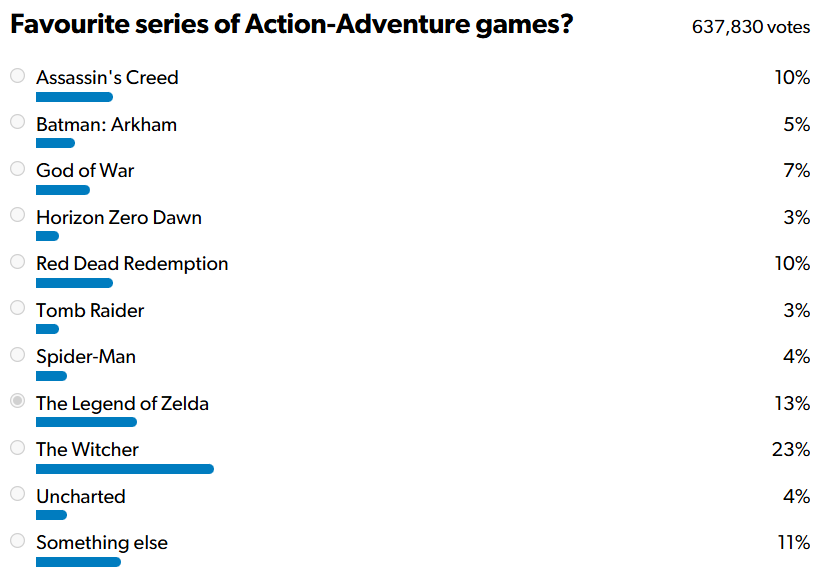This screenshot has height=581, width=825.
Task: Select the Spider-Man radio button
Action: [17, 355]
